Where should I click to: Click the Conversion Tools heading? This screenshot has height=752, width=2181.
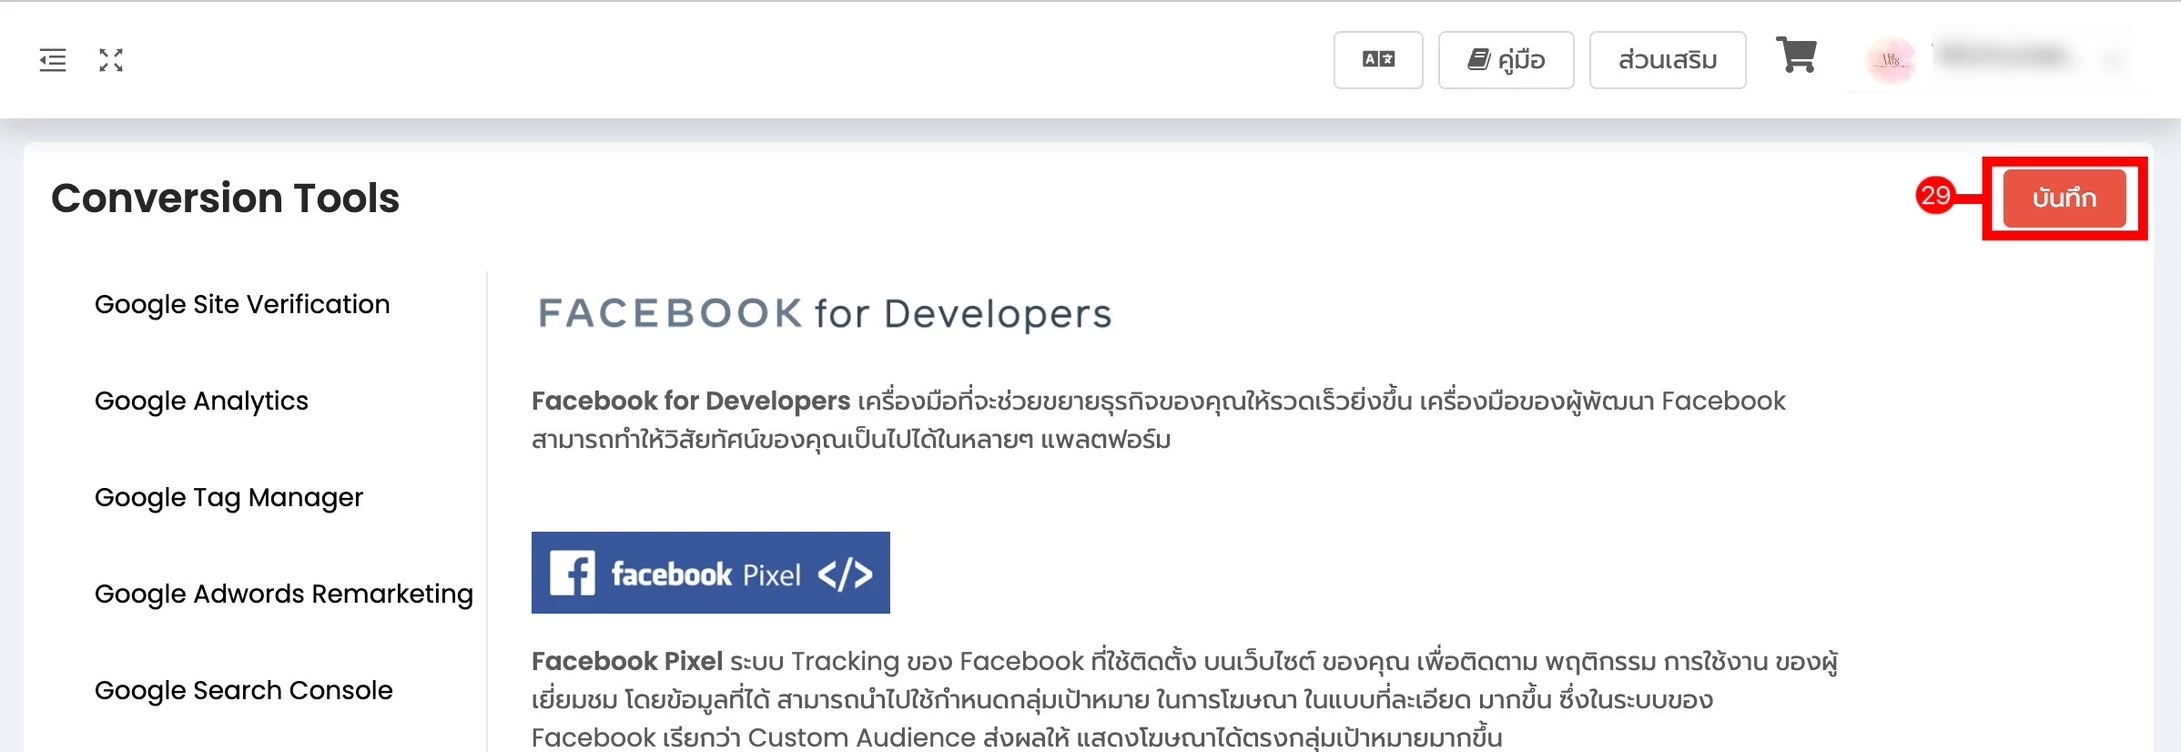tap(225, 198)
